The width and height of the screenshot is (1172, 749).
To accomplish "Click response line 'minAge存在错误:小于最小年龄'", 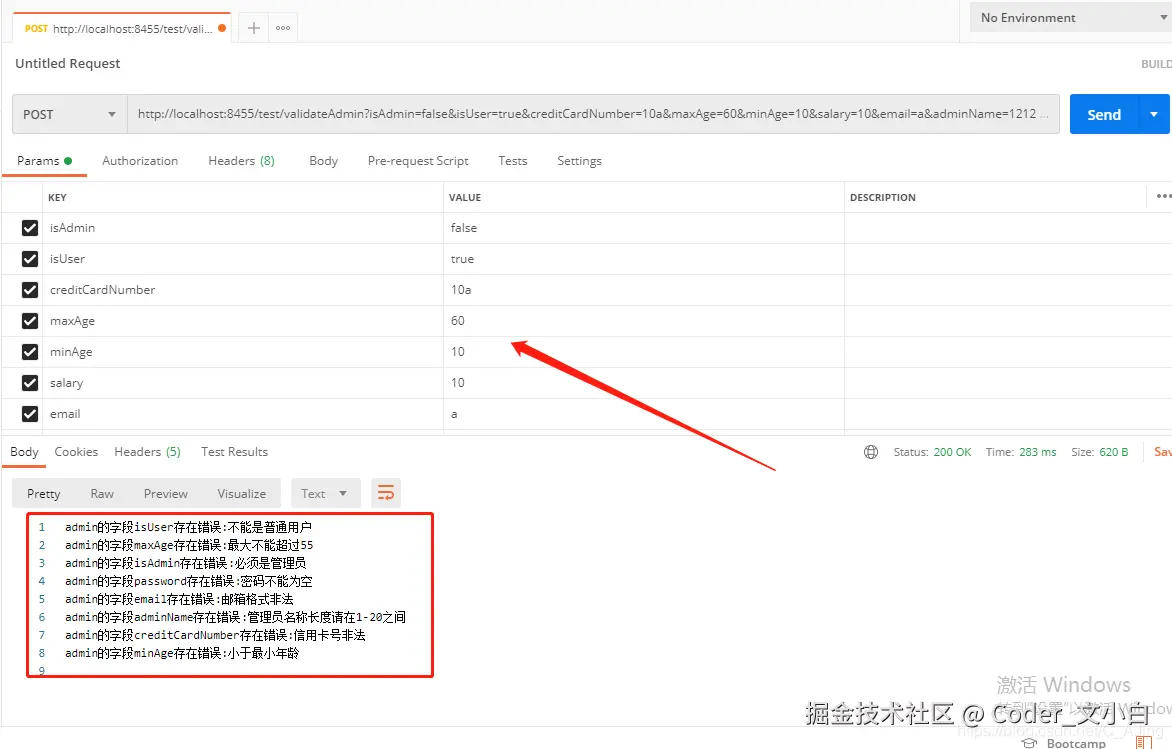I will (182, 653).
